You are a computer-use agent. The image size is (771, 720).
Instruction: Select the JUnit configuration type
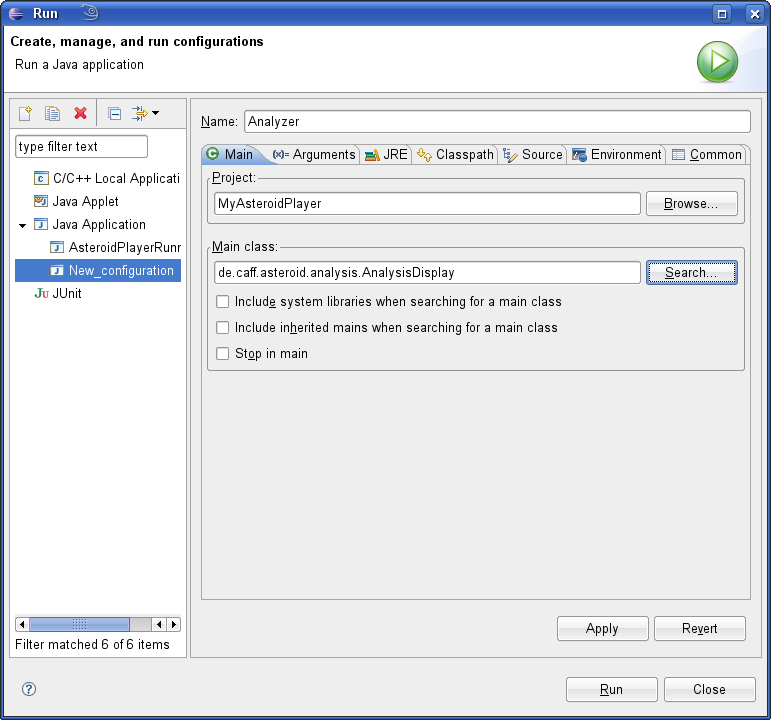click(58, 293)
